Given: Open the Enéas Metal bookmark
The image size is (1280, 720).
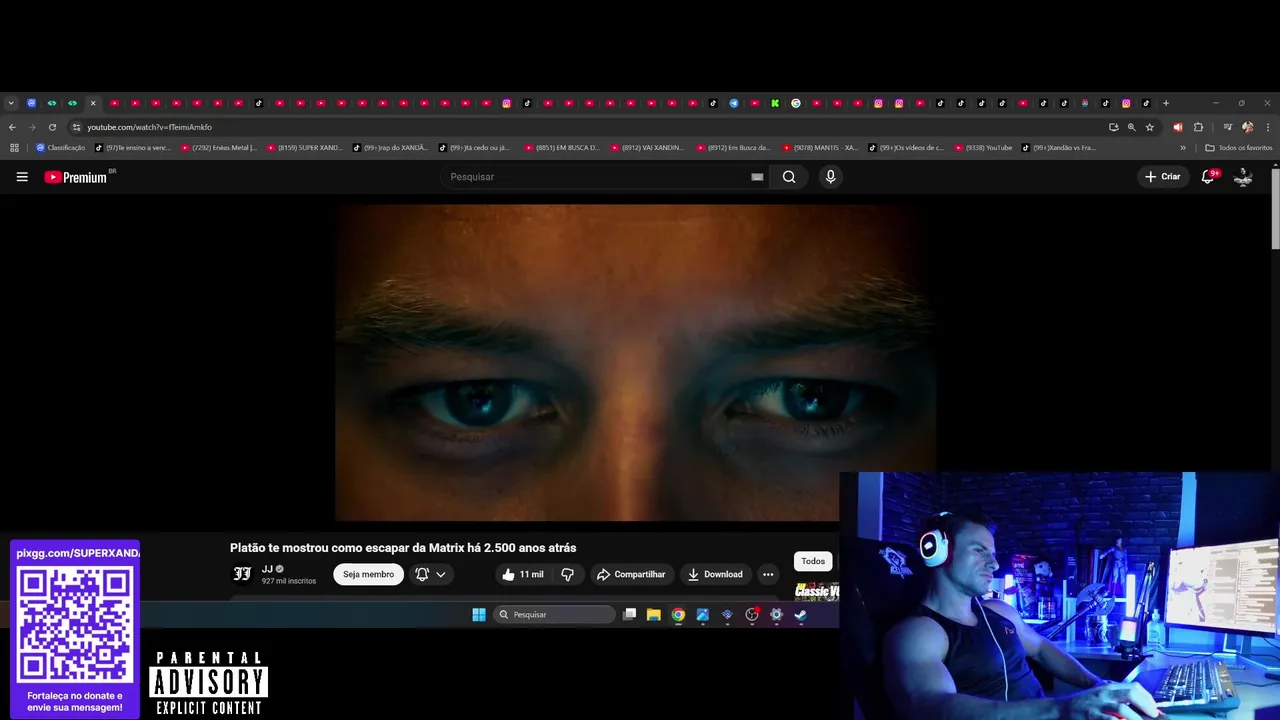Looking at the screenshot, I should [219, 148].
